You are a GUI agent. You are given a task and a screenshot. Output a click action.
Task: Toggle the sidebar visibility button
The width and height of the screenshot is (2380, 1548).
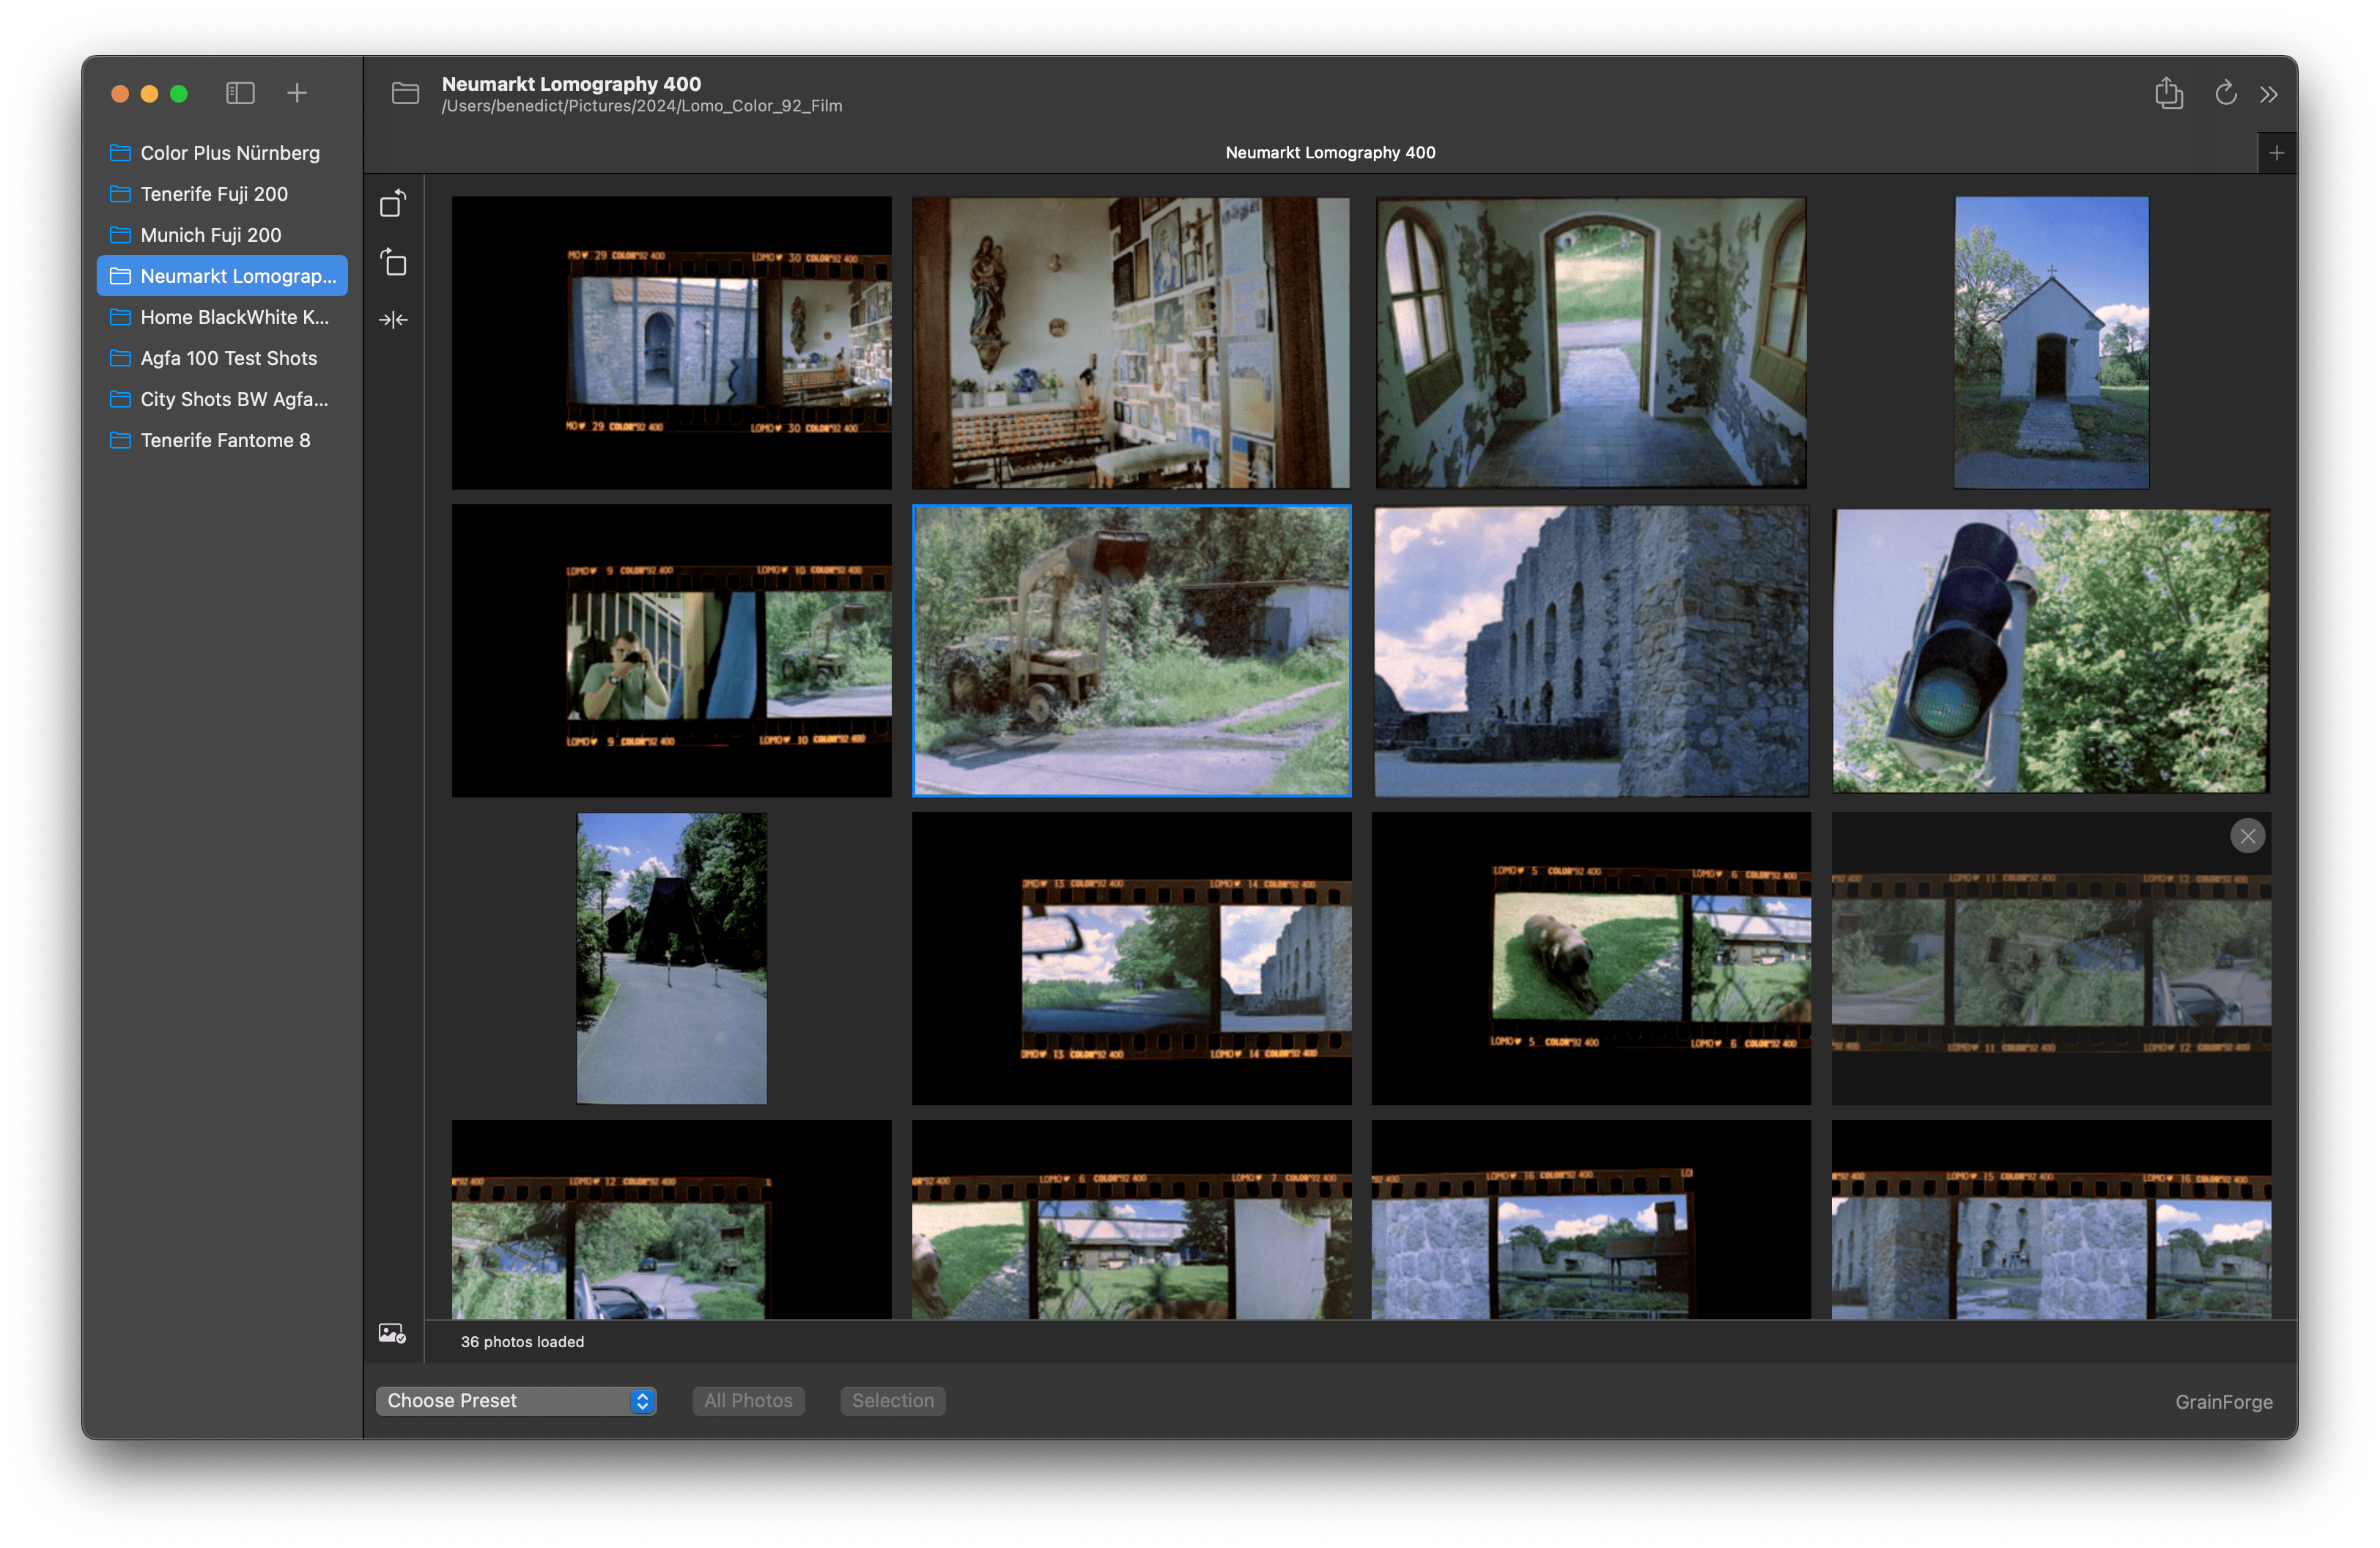[x=240, y=93]
